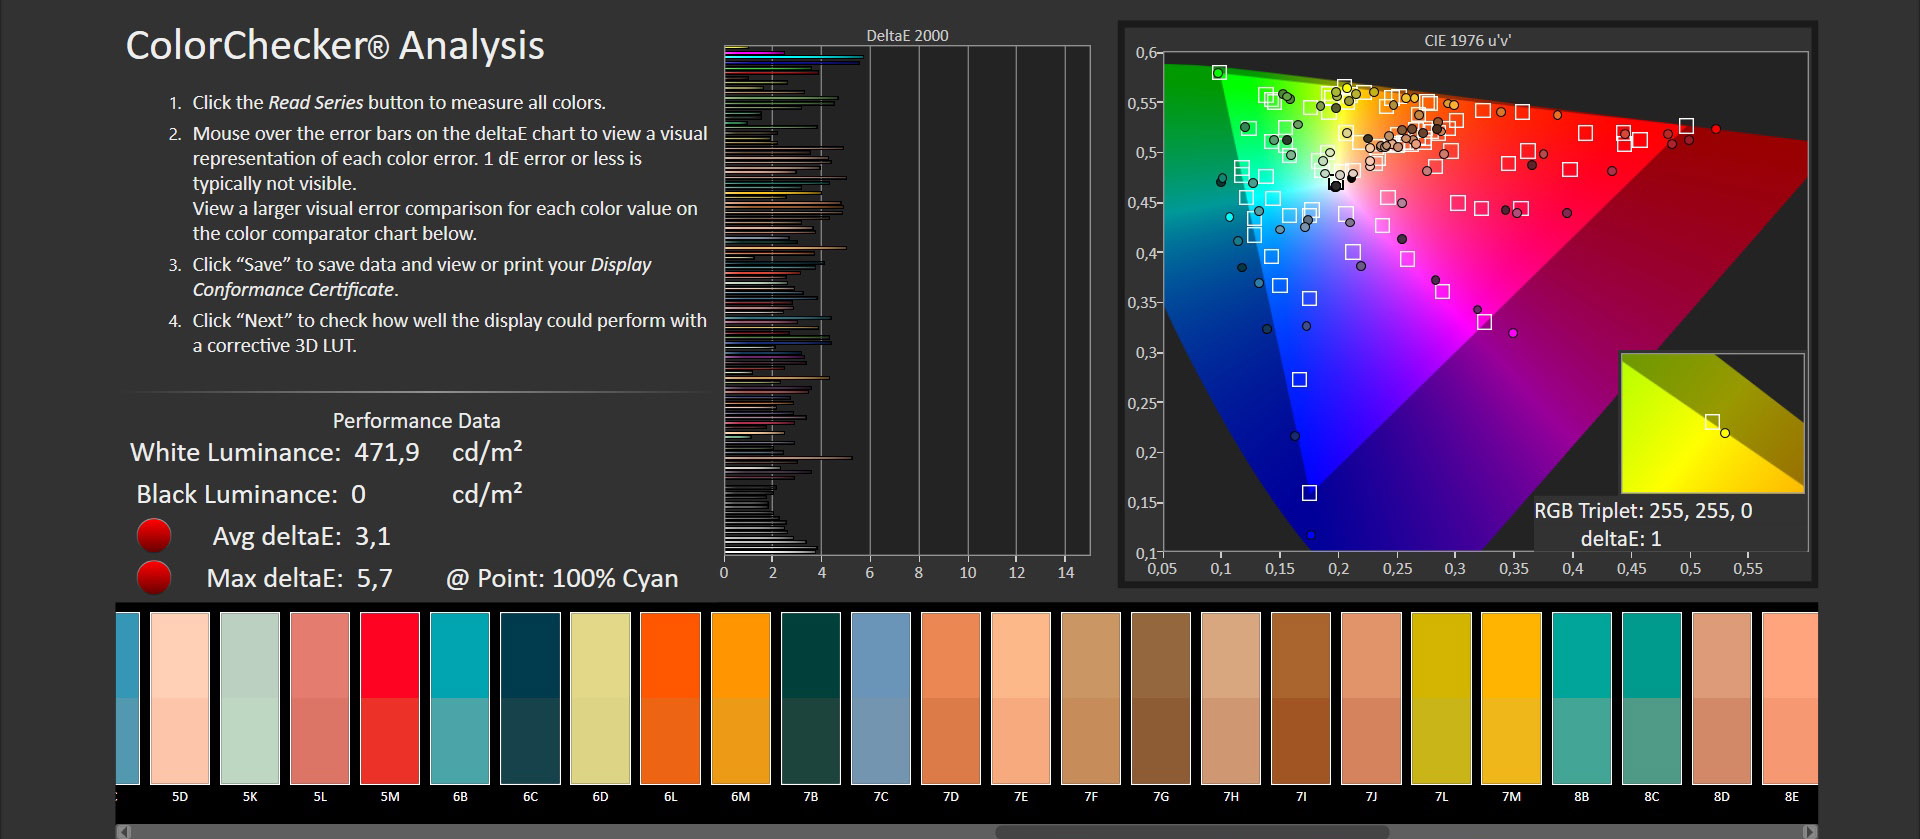Select the blue-gray 7C swatch
This screenshot has height=839, width=1920.
tap(881, 698)
